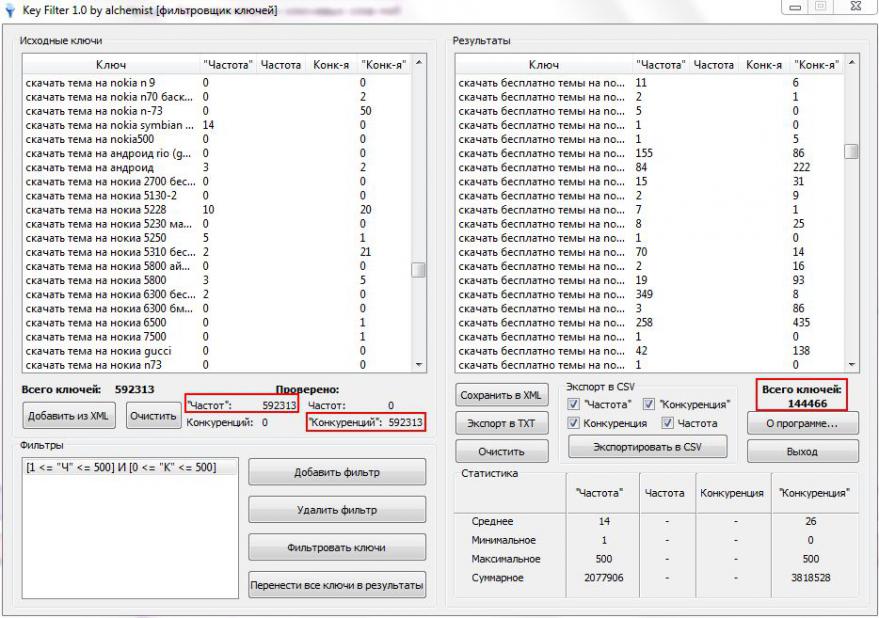The width and height of the screenshot is (879, 618).
Task: Click 'Очистить' button in results panel
Action: coord(502,451)
